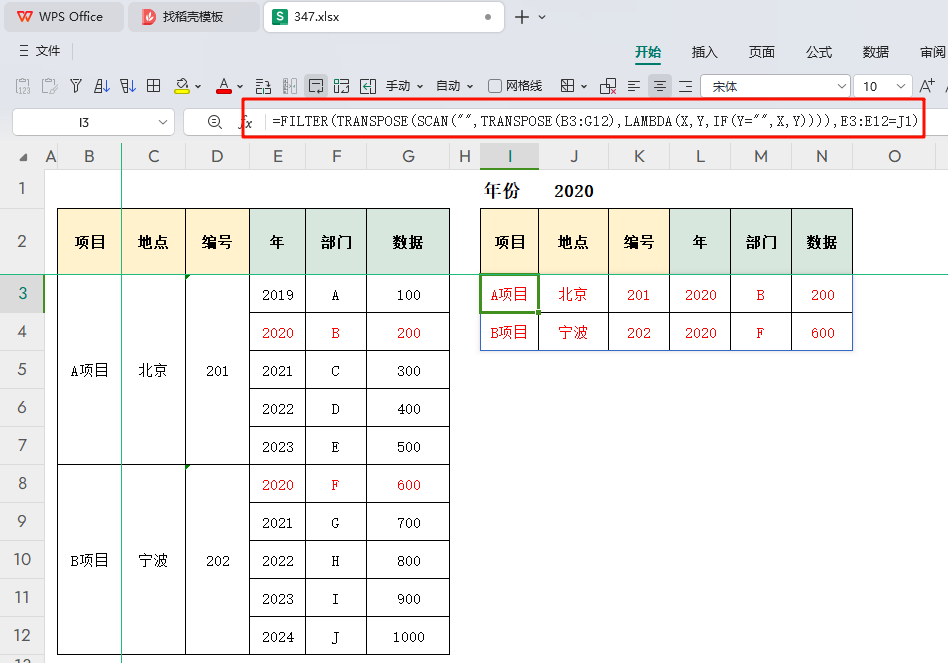Image resolution: width=948 pixels, height=663 pixels.
Task: Select row 5 header
Action: [22, 369]
